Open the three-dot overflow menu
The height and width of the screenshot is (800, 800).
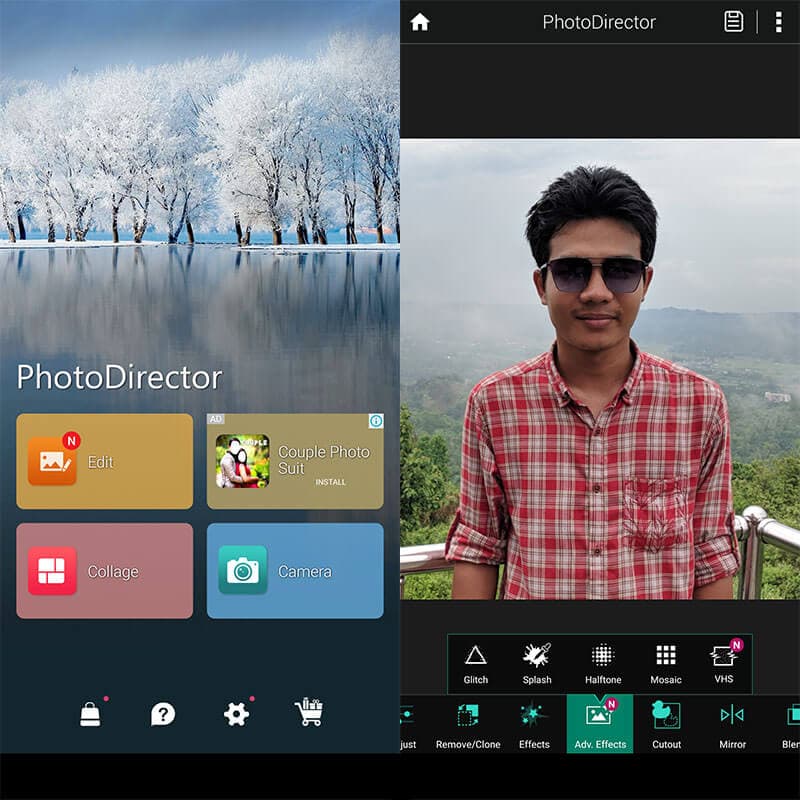coord(779,22)
